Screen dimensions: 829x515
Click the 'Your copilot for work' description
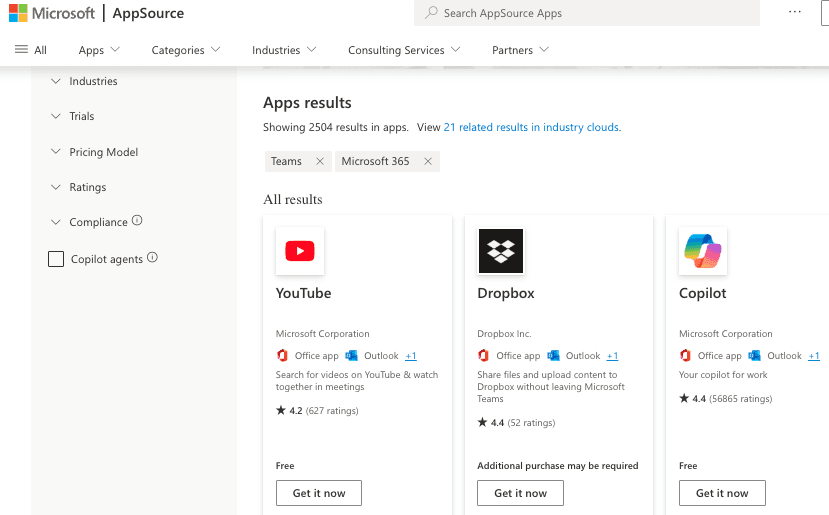(723, 374)
